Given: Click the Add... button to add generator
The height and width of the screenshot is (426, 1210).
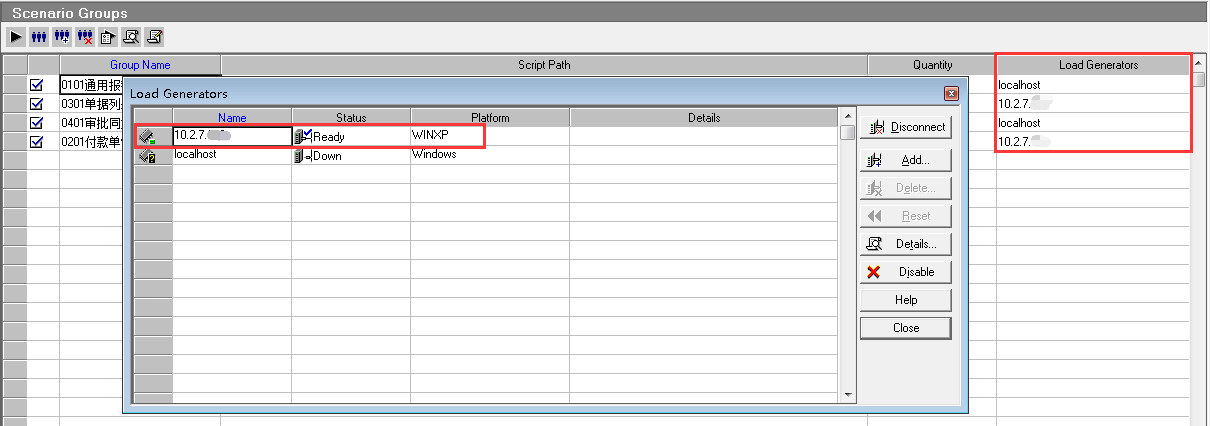Looking at the screenshot, I should [x=905, y=160].
